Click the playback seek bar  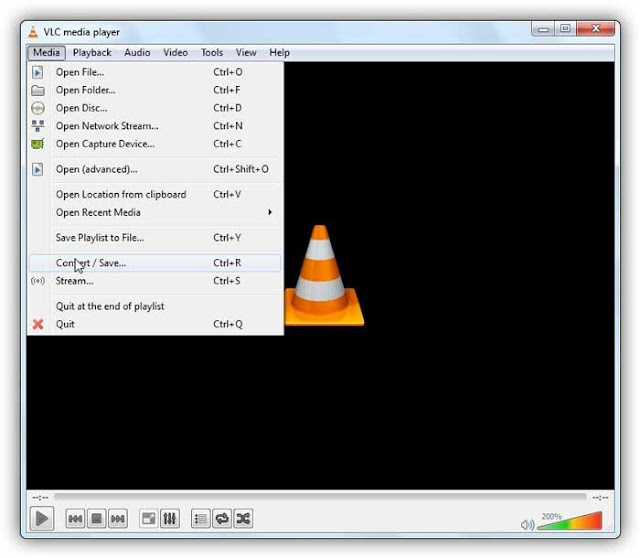[320, 497]
